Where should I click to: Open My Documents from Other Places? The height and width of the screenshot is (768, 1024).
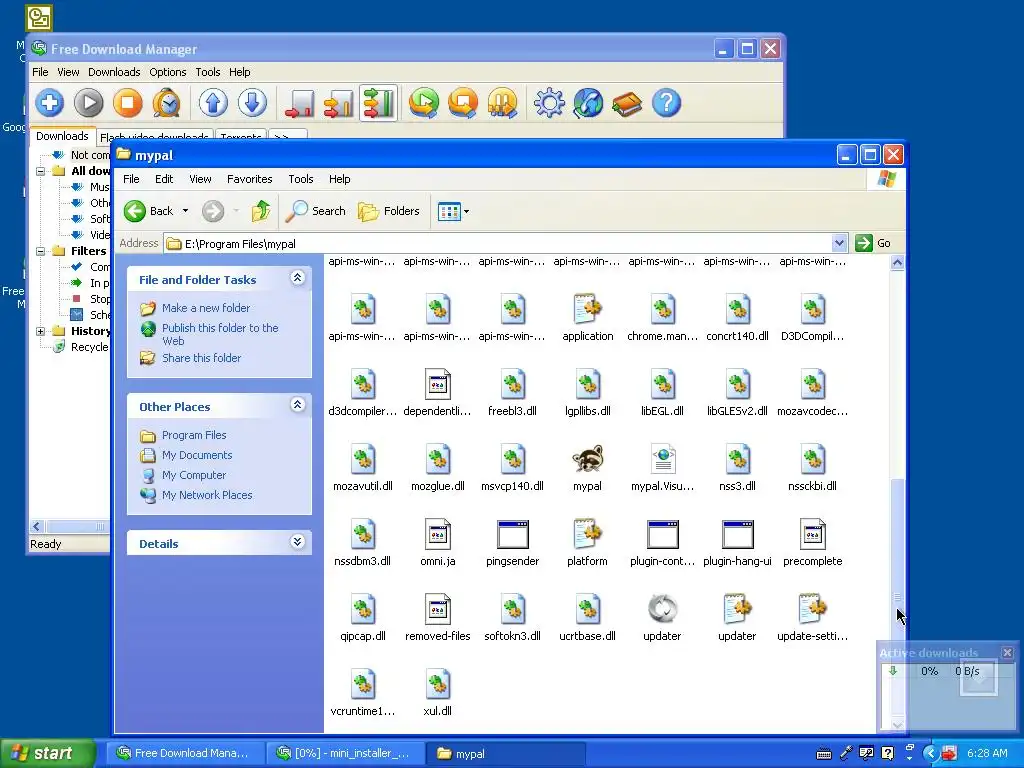pyautogui.click(x=197, y=455)
